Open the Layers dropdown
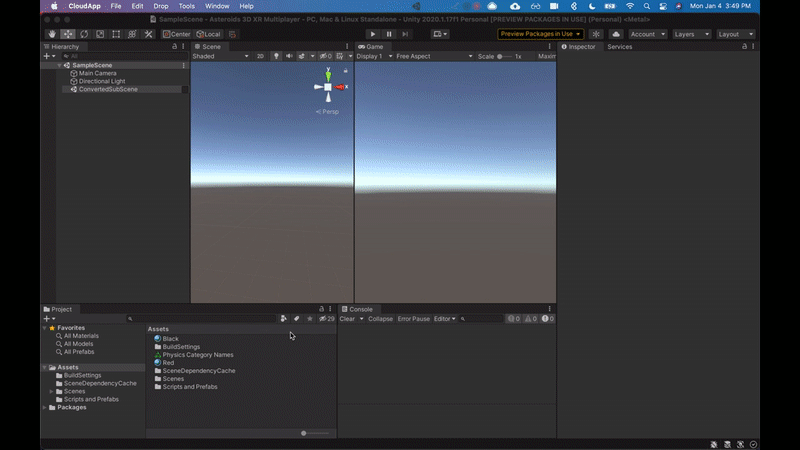Viewport: 800px width, 450px height. pyautogui.click(x=691, y=34)
